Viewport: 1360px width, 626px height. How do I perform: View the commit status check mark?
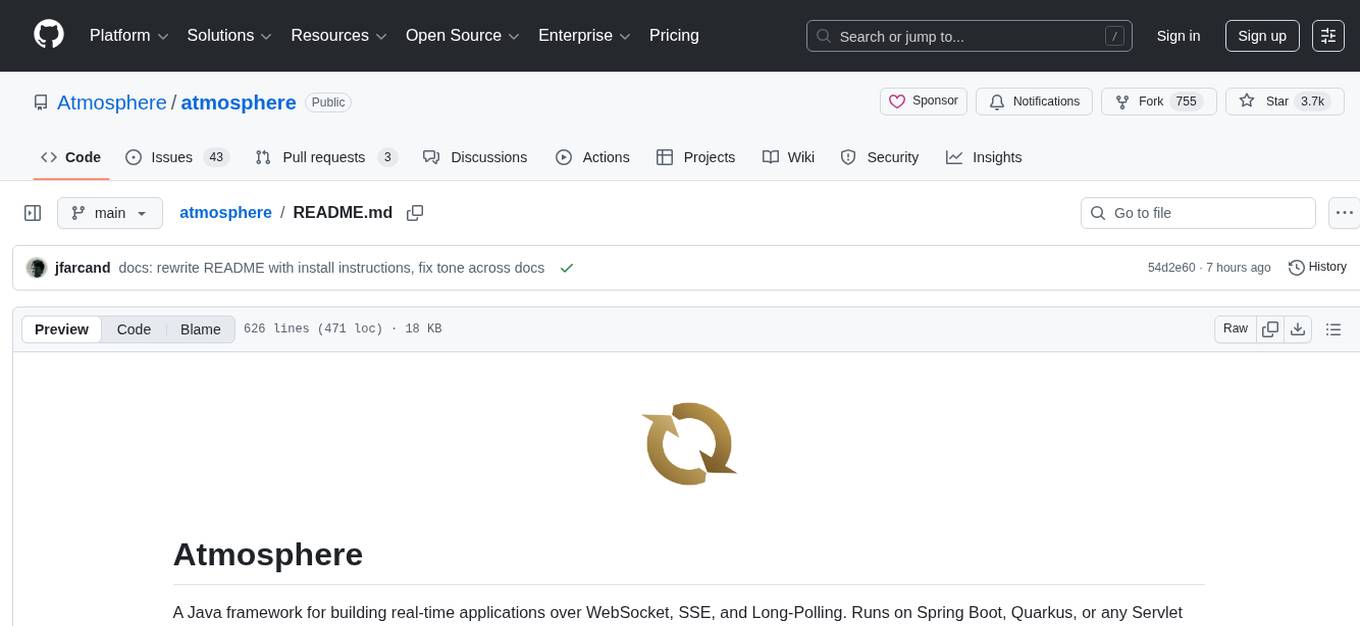tap(567, 268)
